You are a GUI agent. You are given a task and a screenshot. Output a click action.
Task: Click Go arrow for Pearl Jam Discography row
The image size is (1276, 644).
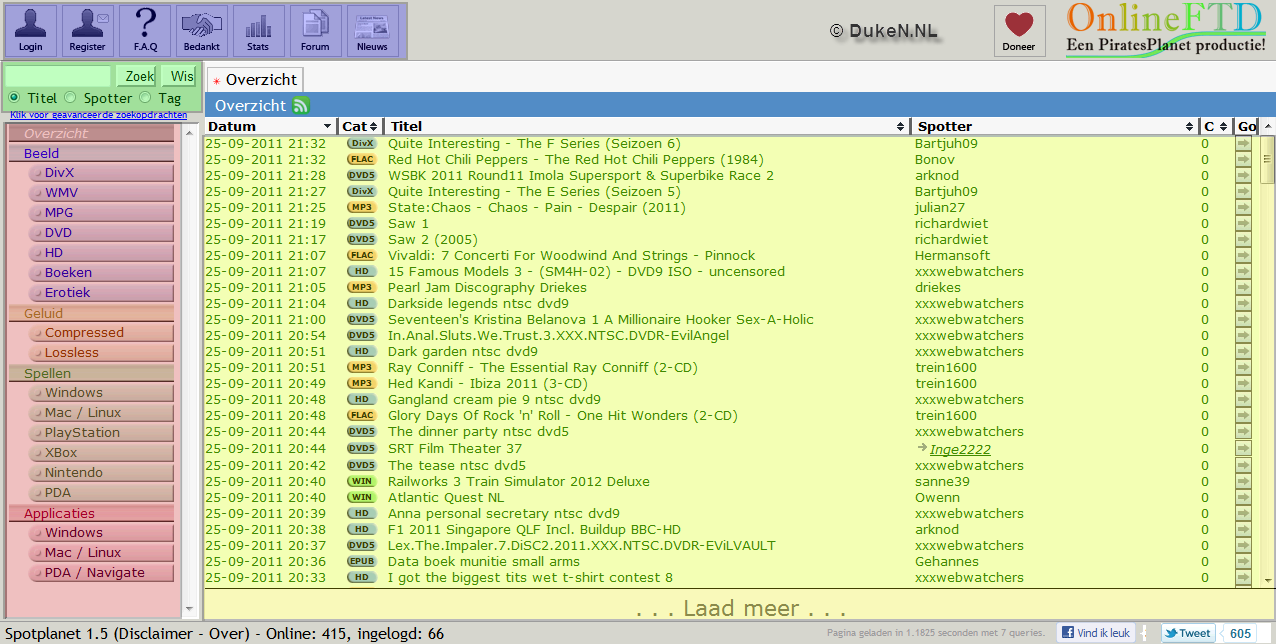[x=1243, y=288]
